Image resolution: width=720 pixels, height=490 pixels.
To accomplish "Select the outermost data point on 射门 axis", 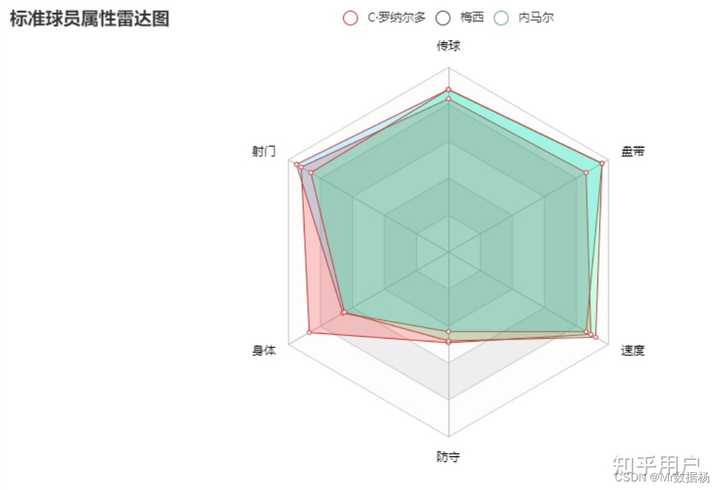I will pyautogui.click(x=297, y=164).
